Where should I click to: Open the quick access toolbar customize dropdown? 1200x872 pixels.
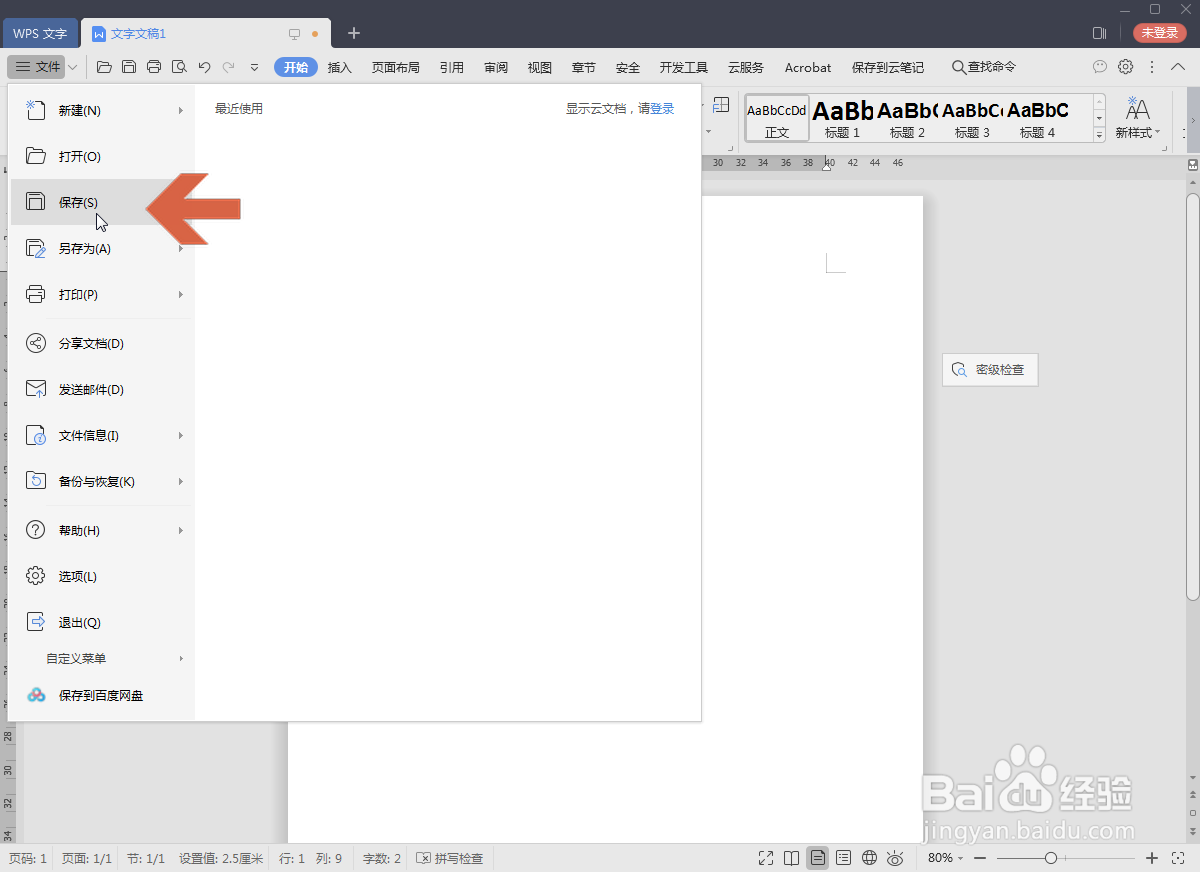pos(254,67)
